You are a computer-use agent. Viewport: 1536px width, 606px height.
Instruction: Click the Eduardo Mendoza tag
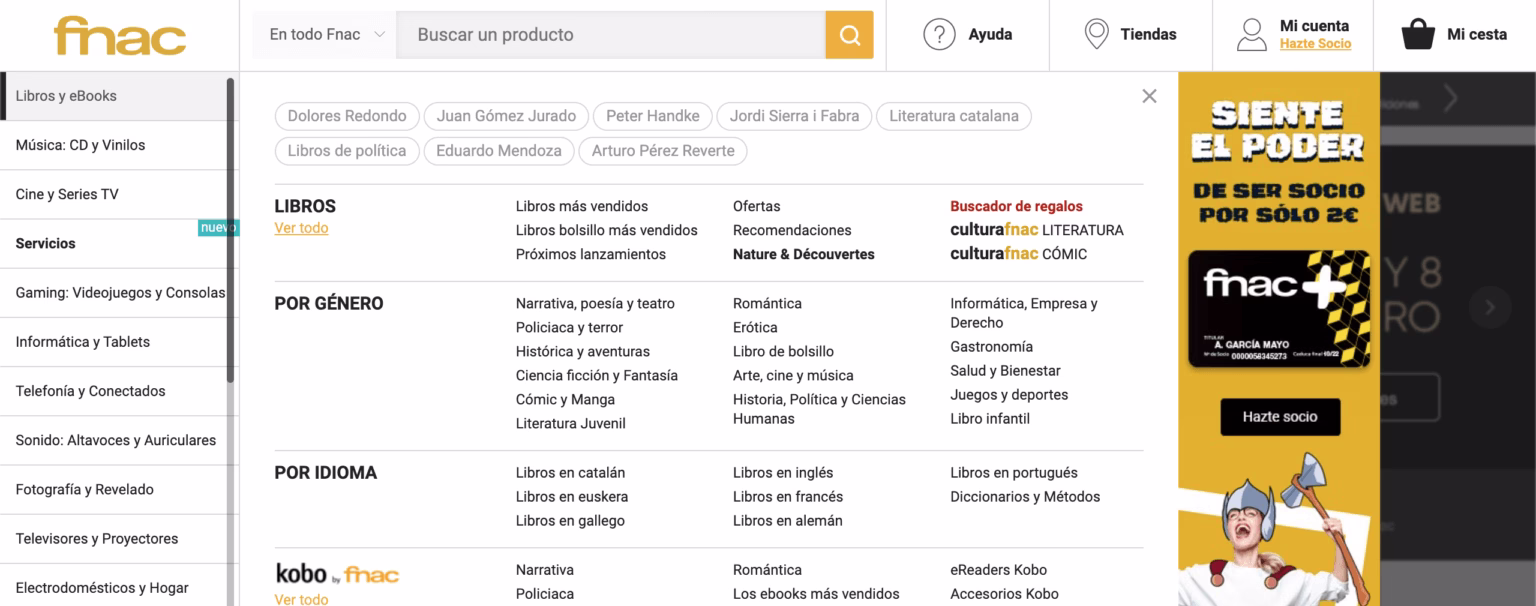click(x=499, y=151)
